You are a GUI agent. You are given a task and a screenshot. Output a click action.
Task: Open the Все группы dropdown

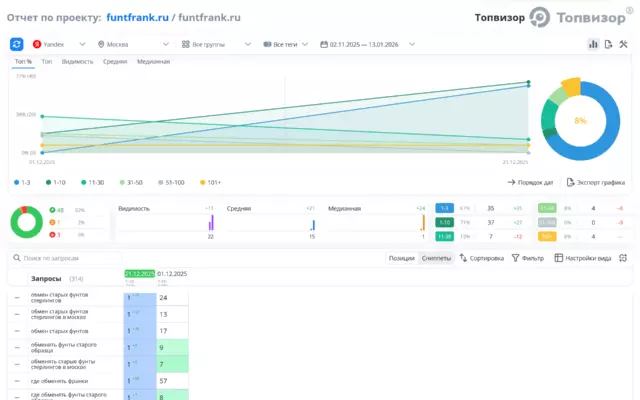pyautogui.click(x=216, y=44)
